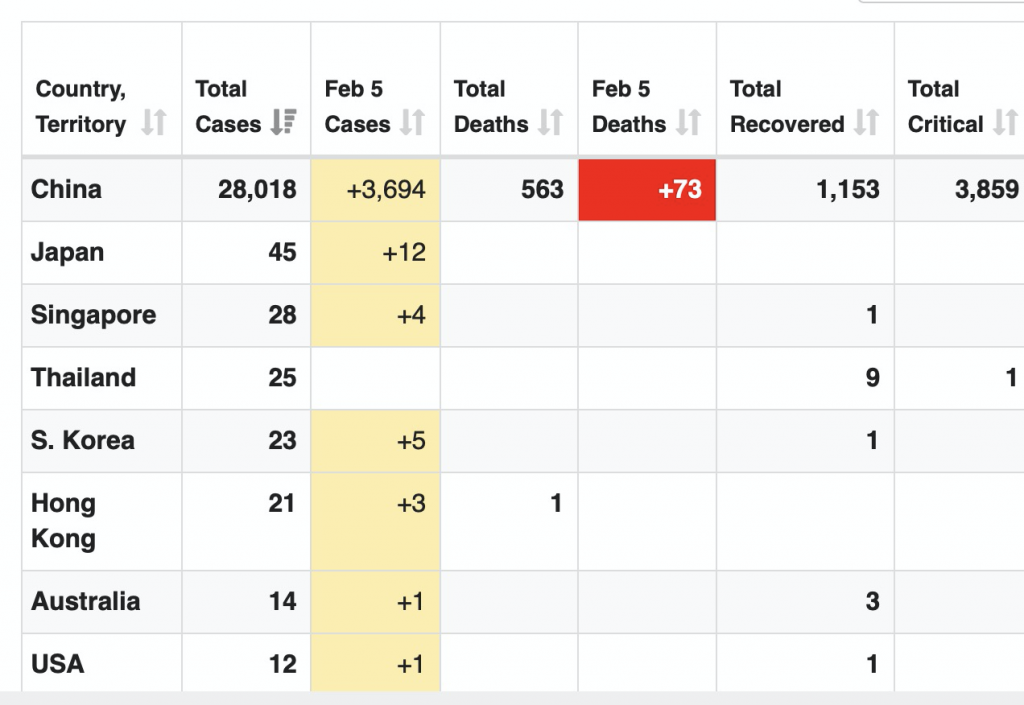This screenshot has height=705, width=1024.
Task: Click the red +73 deaths cell
Action: pos(647,190)
